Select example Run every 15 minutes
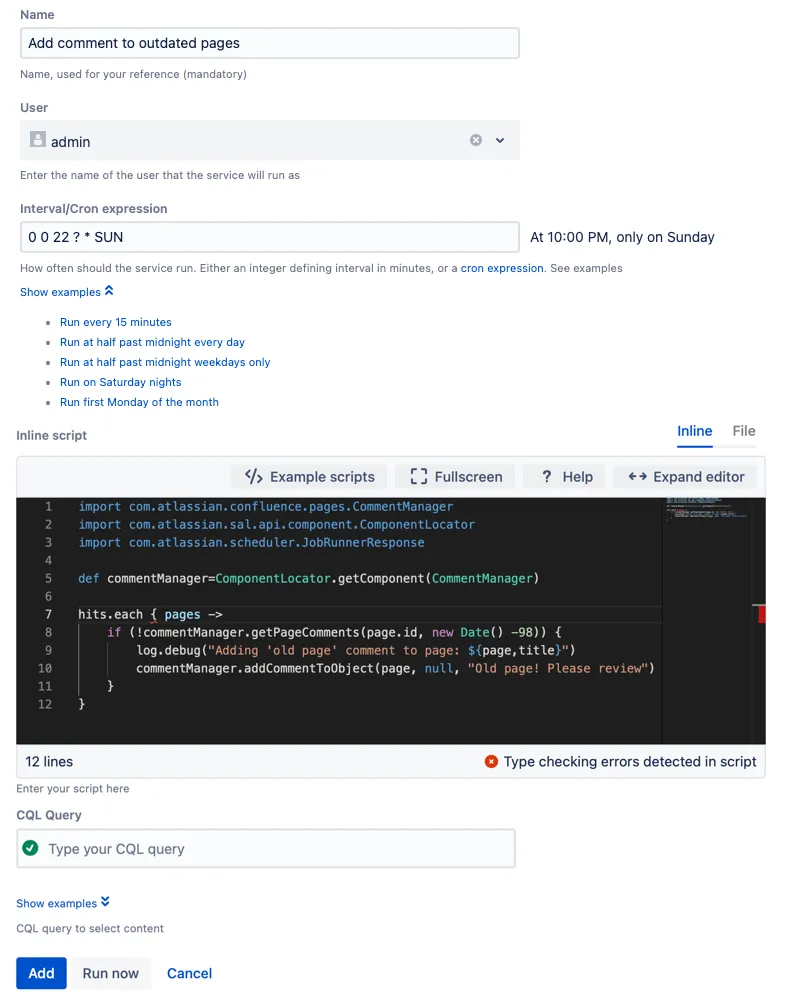Screen dimensions: 789x1002 (x=116, y=322)
